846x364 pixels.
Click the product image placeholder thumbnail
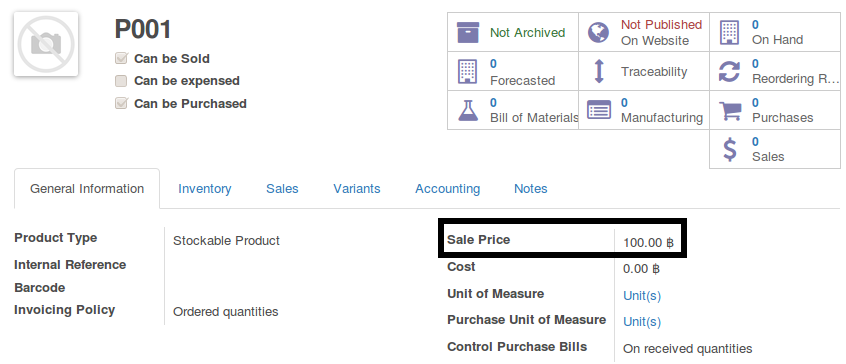tap(46, 44)
